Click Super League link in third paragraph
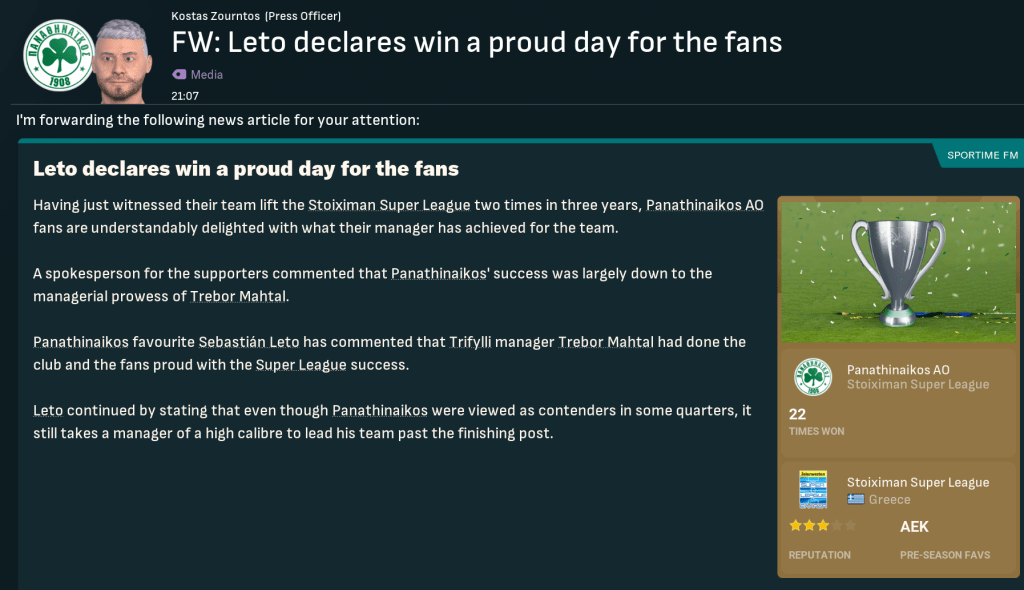 pyautogui.click(x=300, y=365)
